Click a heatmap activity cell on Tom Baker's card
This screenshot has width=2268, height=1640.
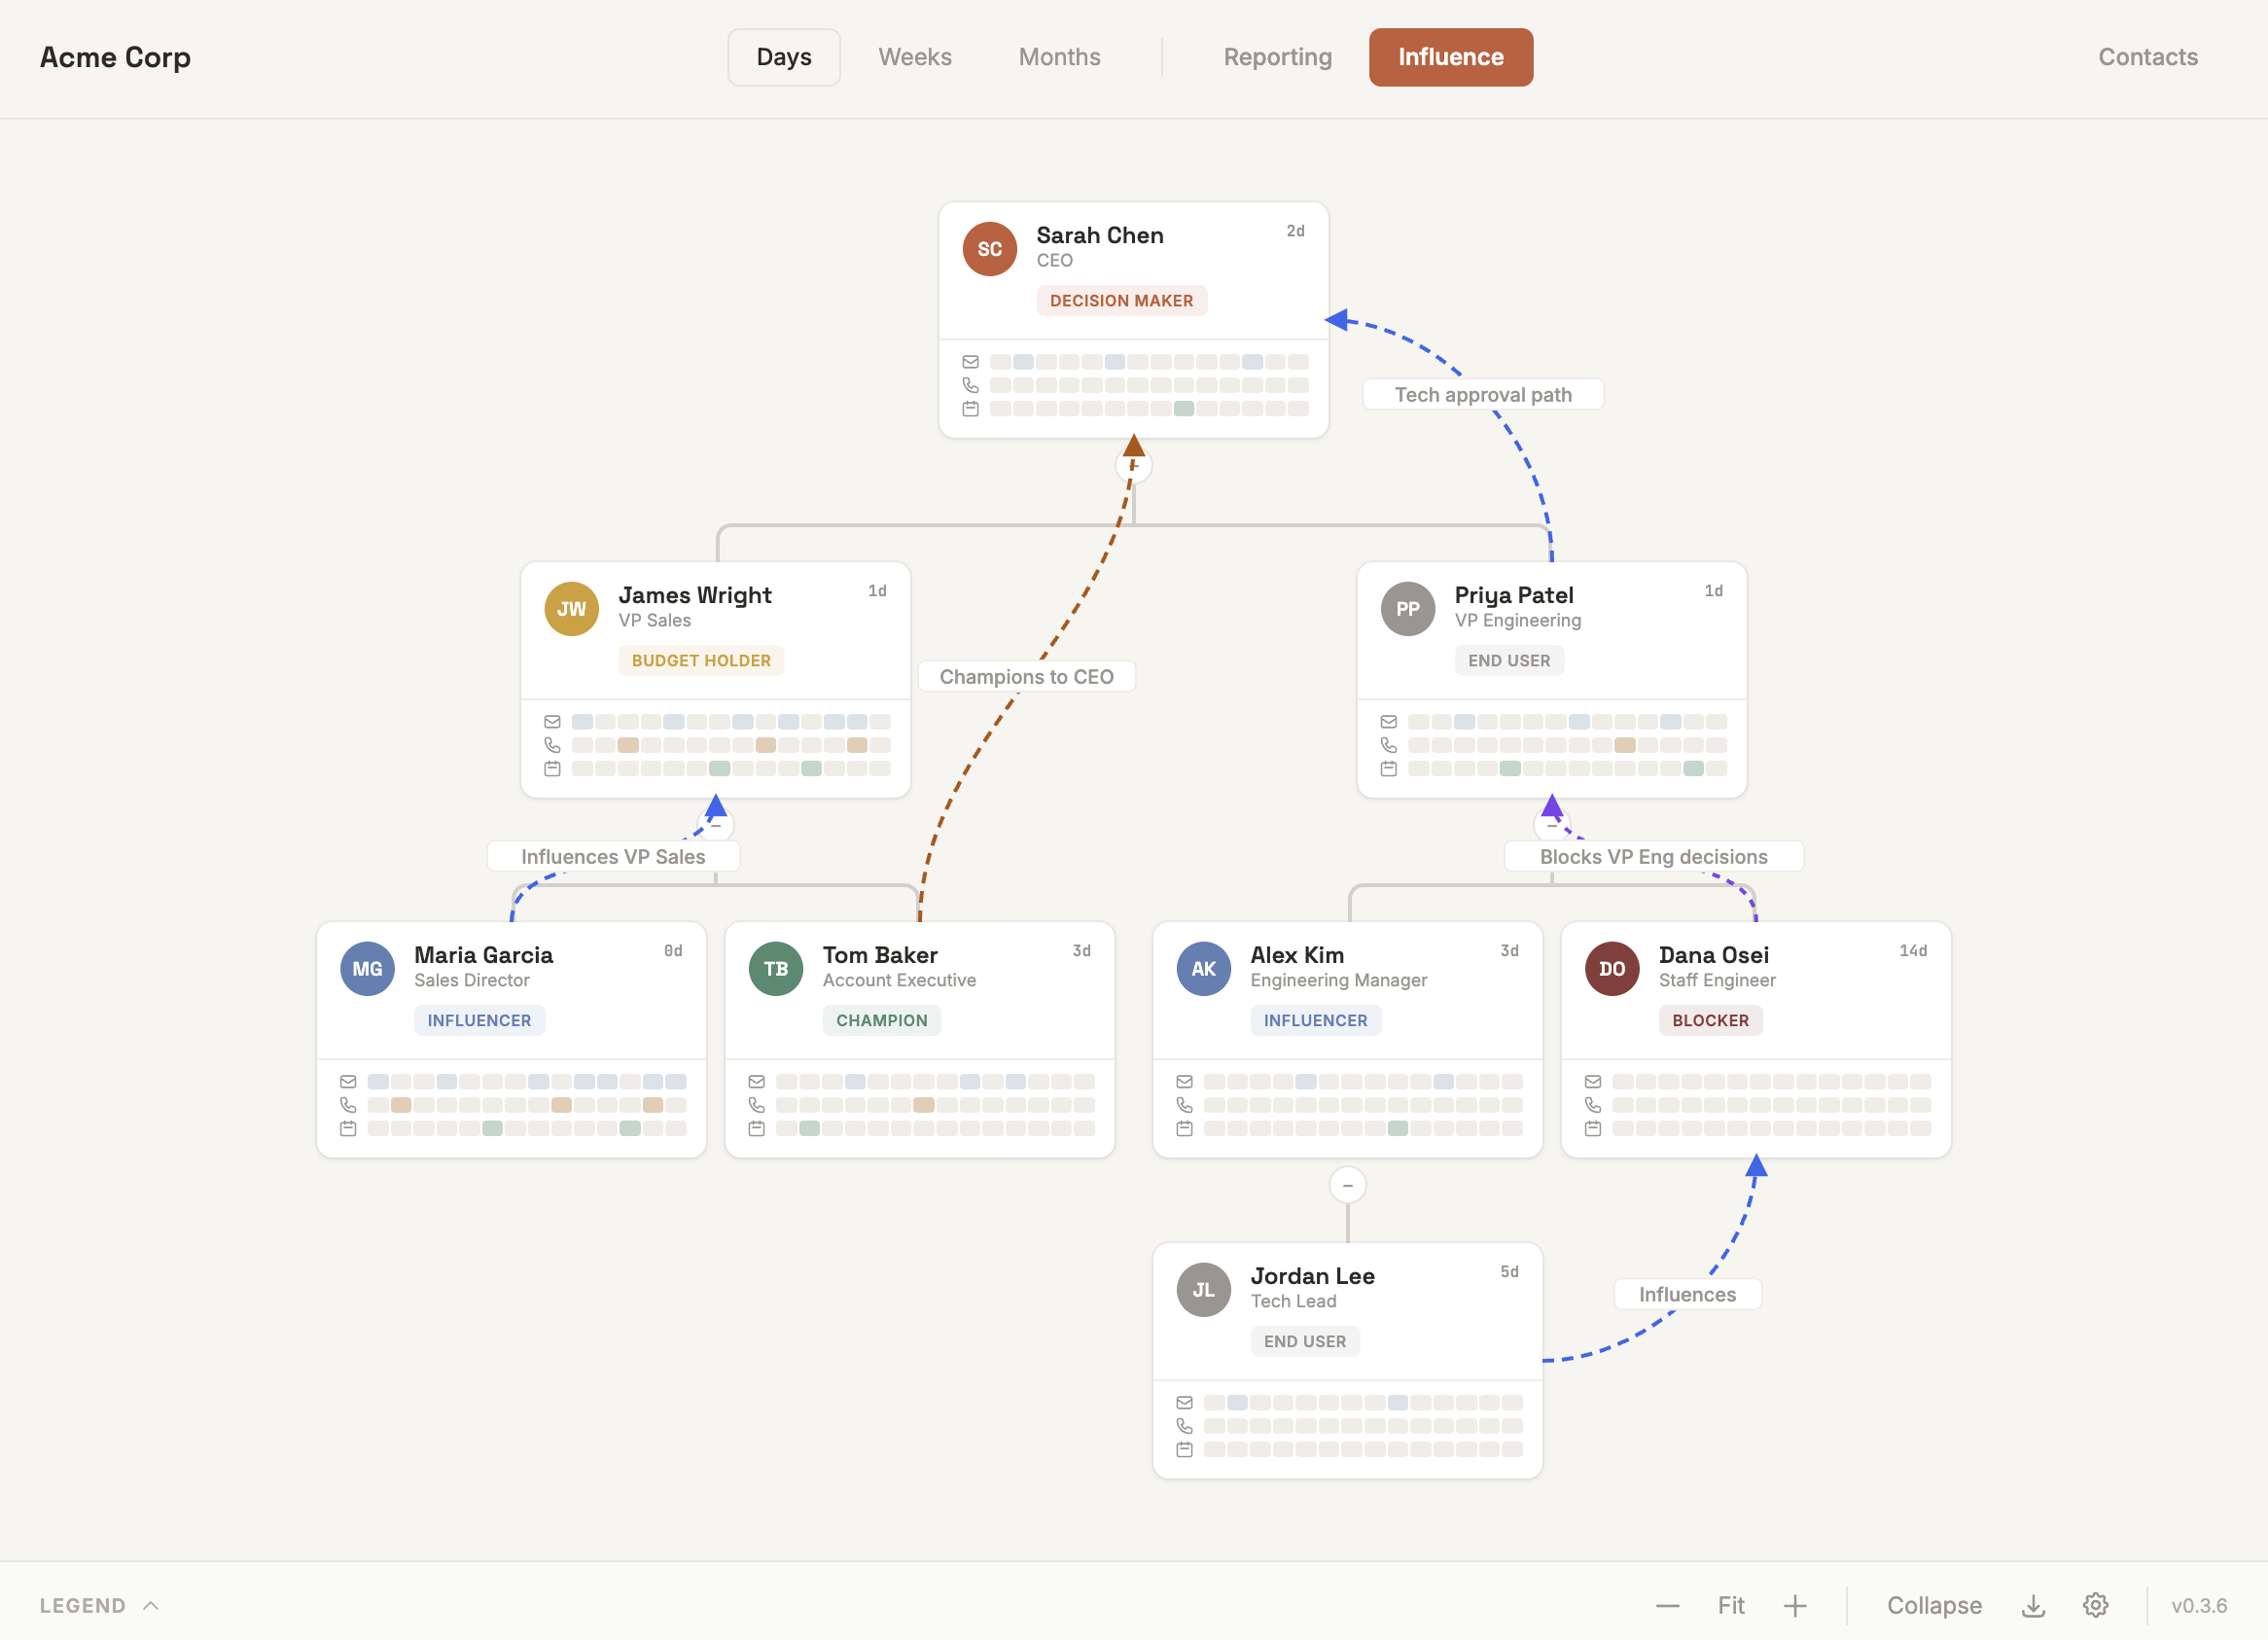855,1081
